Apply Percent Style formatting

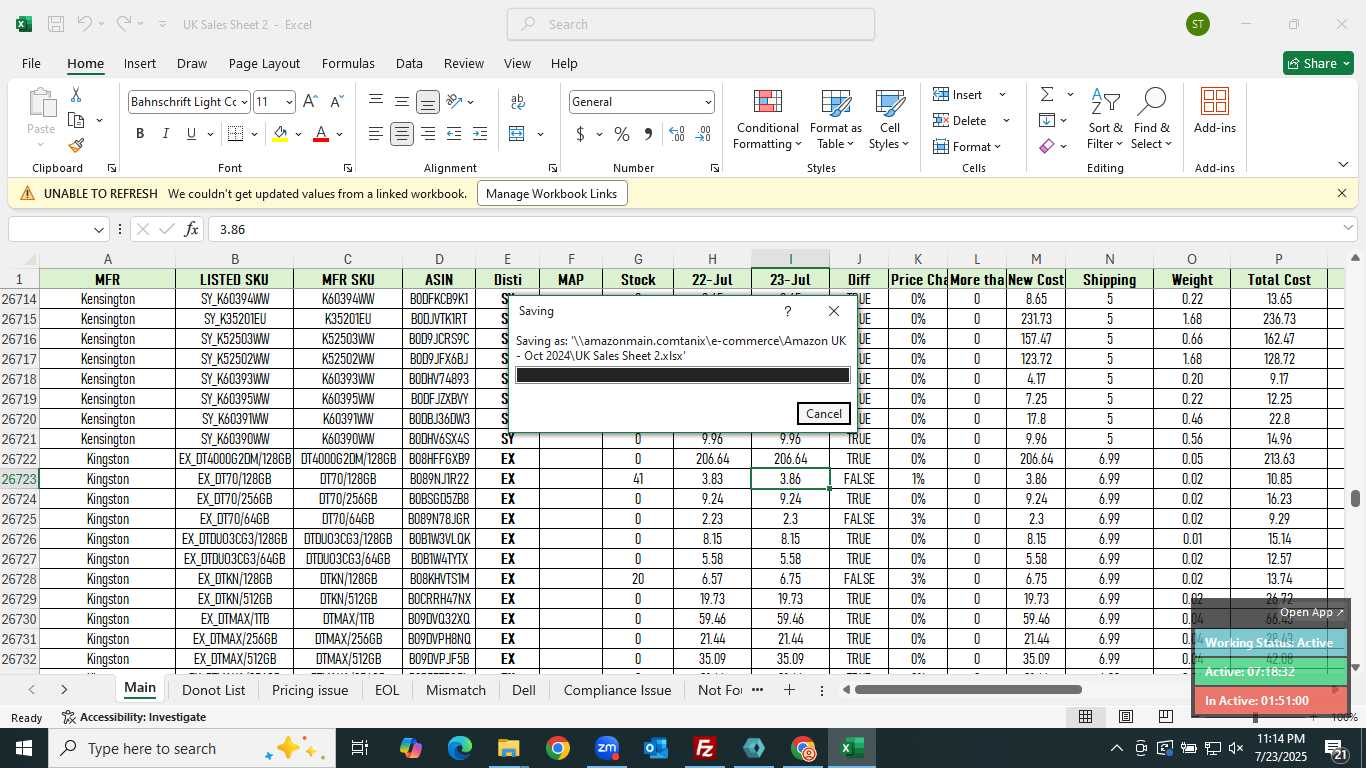(x=622, y=134)
